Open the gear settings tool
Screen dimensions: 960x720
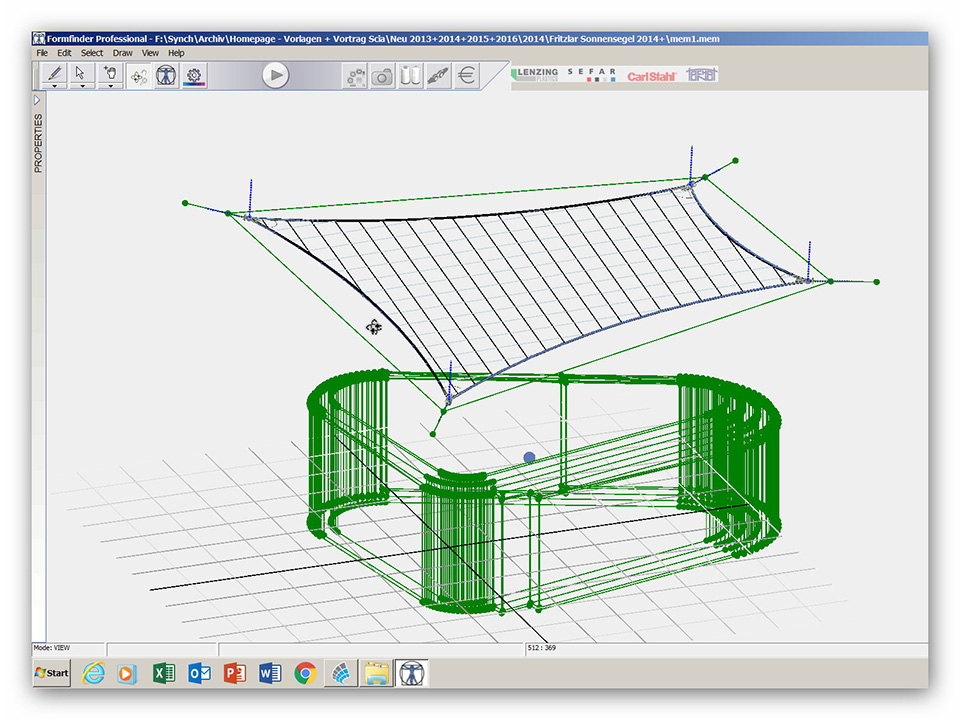click(x=194, y=75)
